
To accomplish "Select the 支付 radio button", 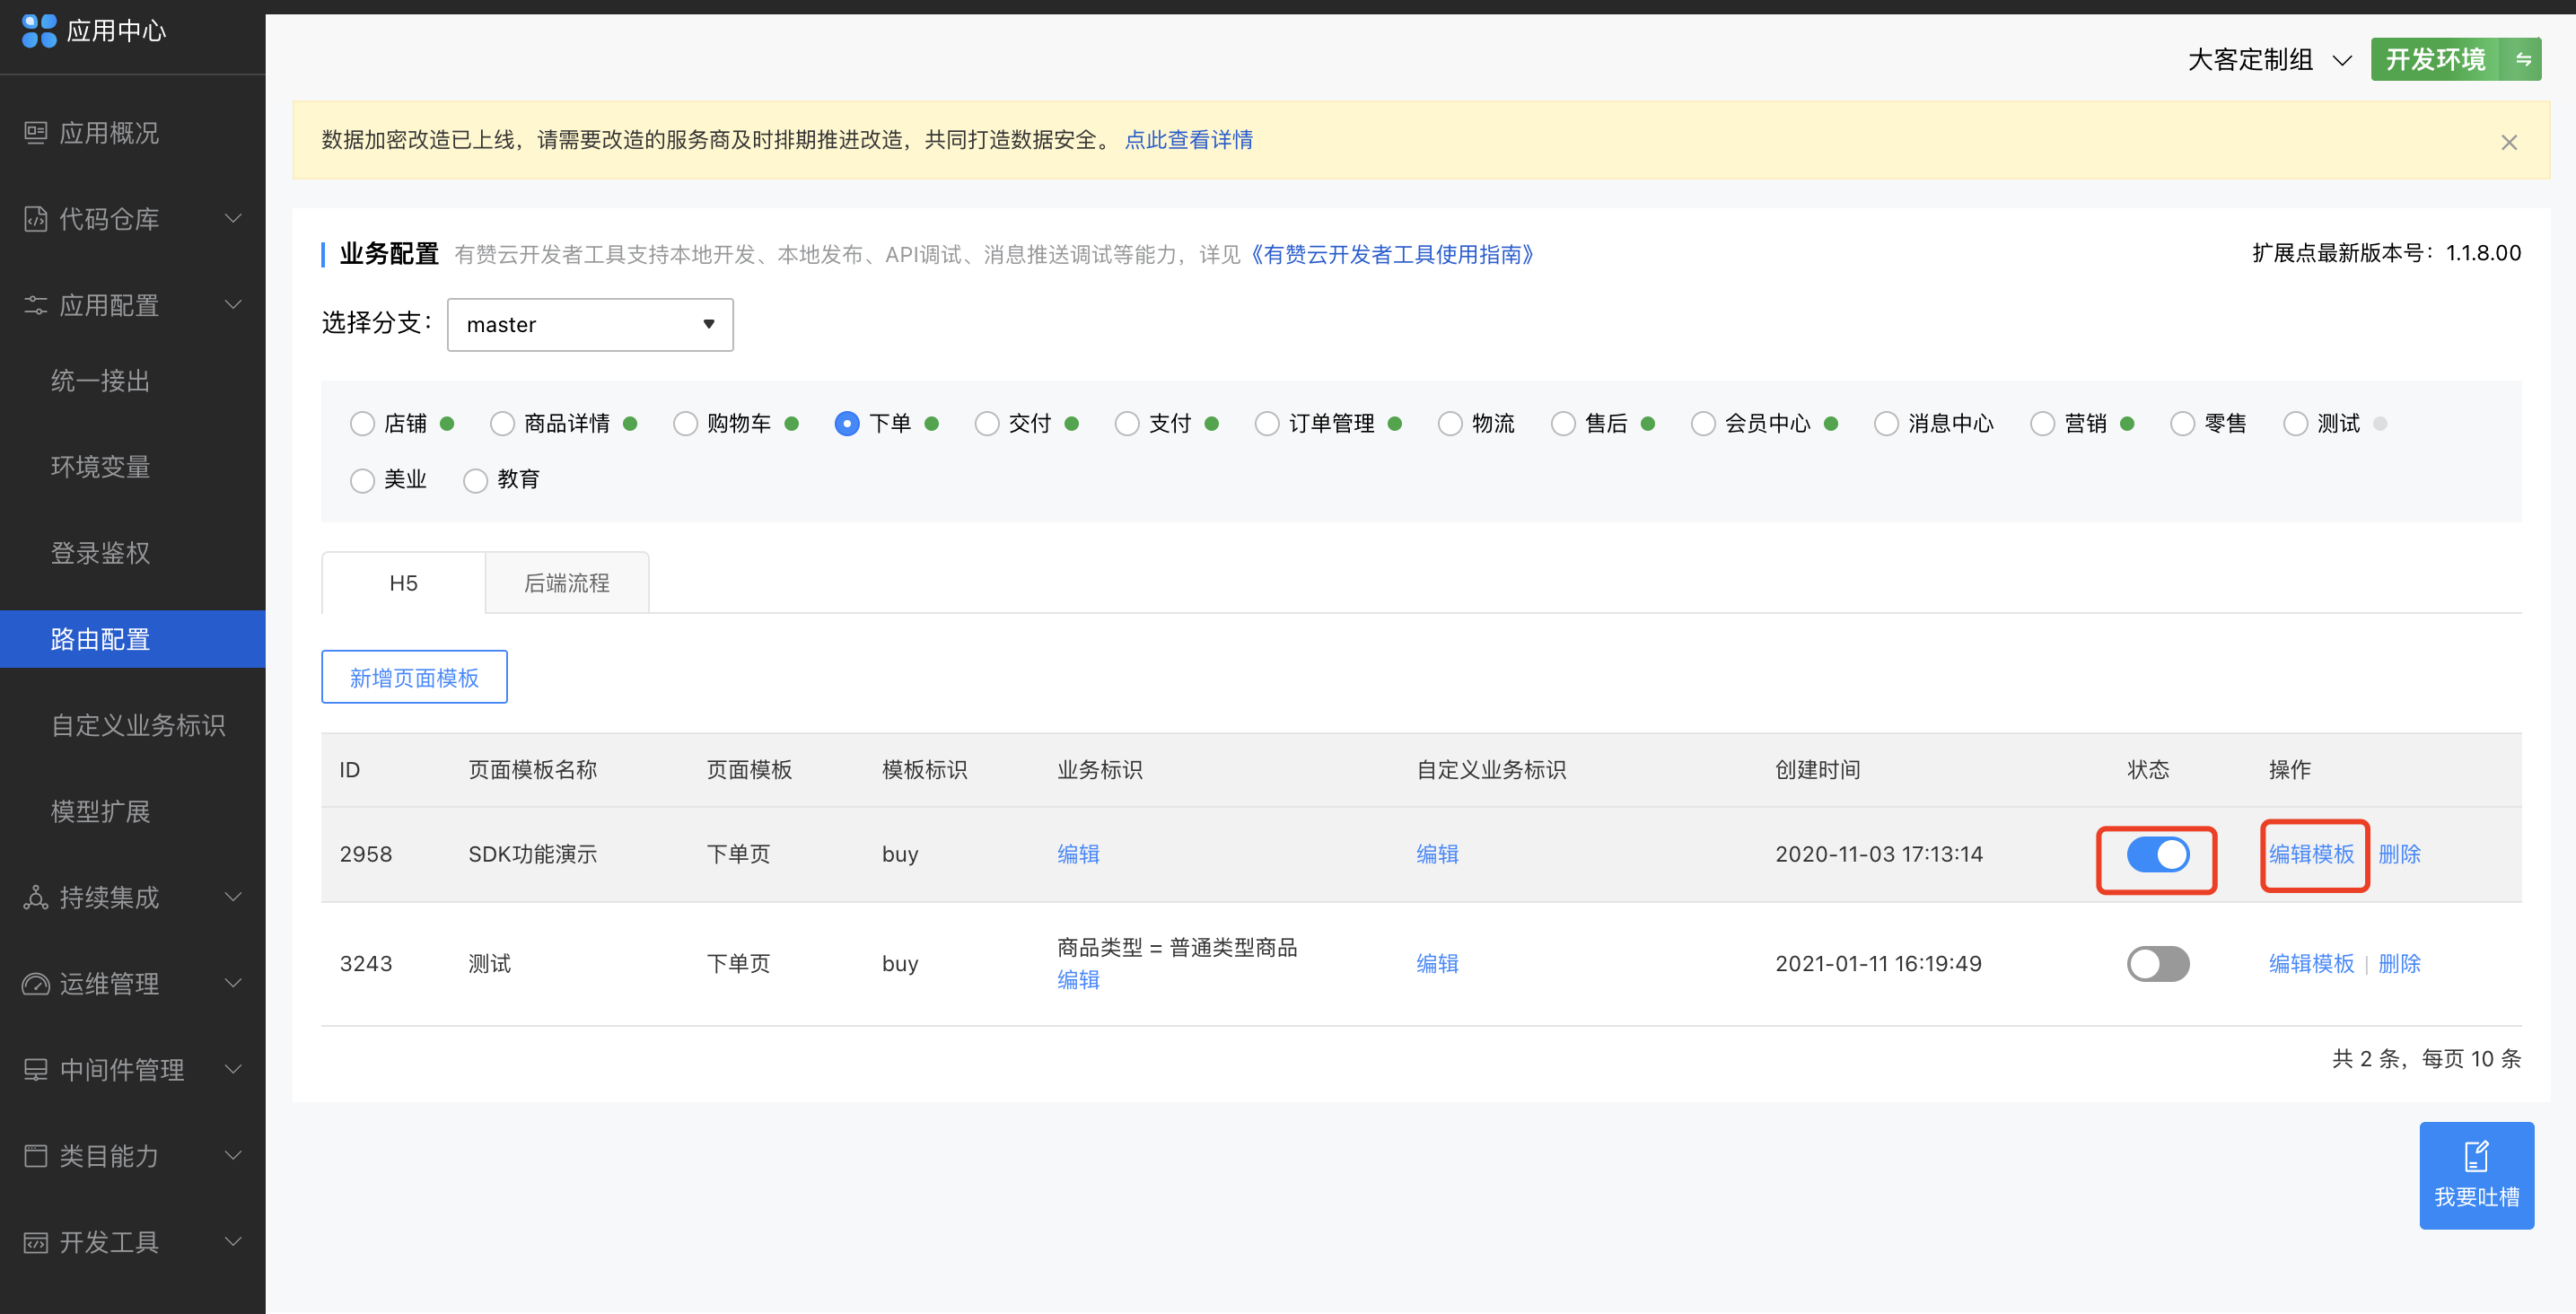I will pyautogui.click(x=1127, y=424).
